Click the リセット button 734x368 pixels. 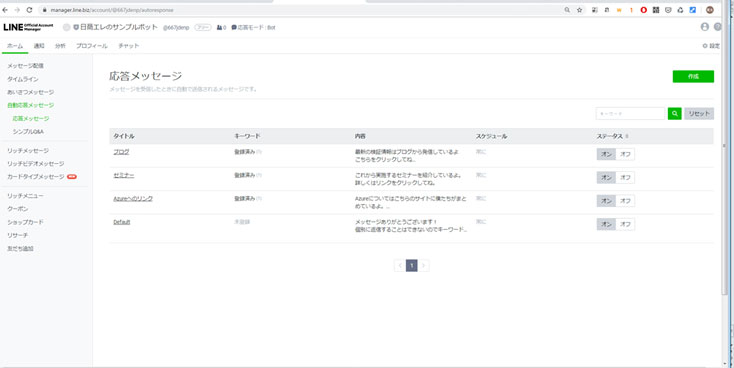click(x=699, y=113)
